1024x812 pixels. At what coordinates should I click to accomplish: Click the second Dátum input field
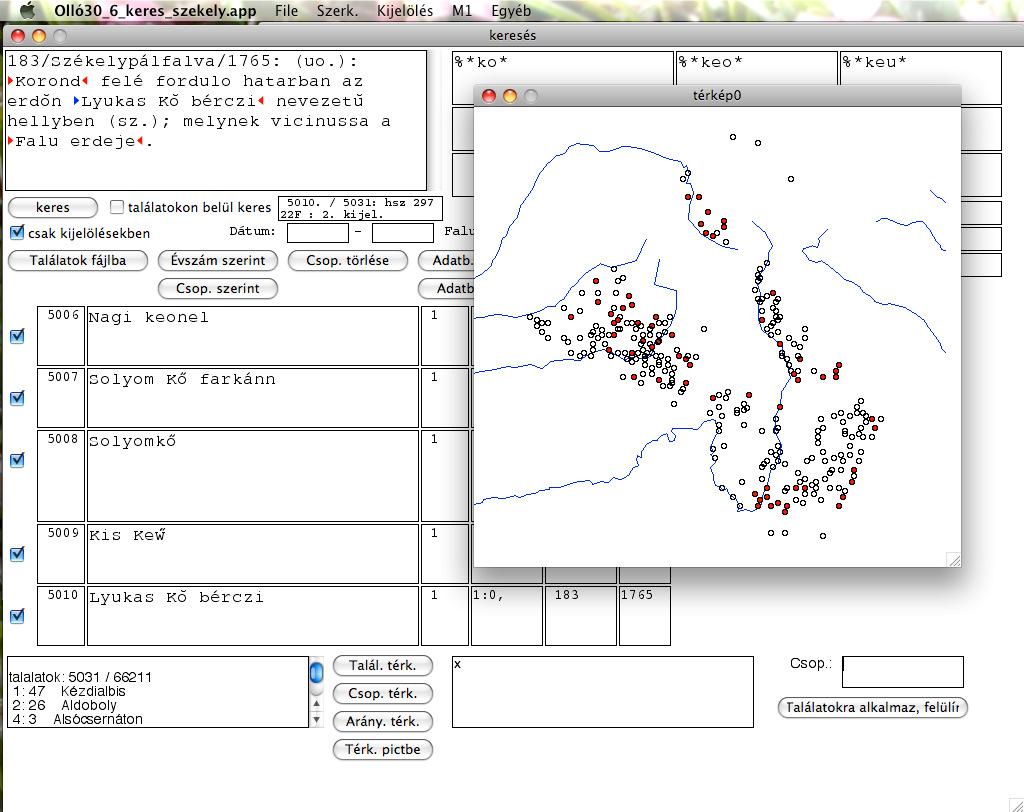coord(402,232)
